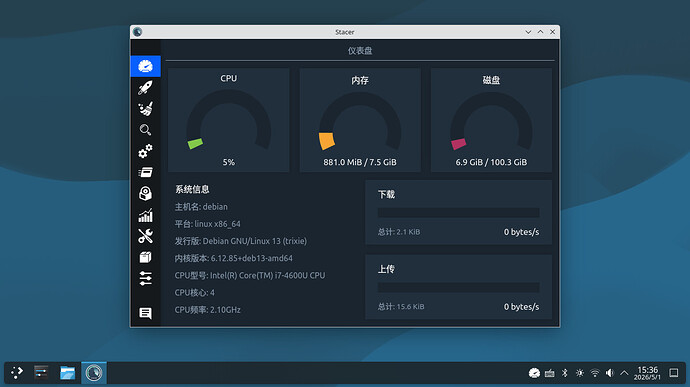Click the 881.0 MiB / 7.5 GiB text
The image size is (690, 387).
point(360,162)
